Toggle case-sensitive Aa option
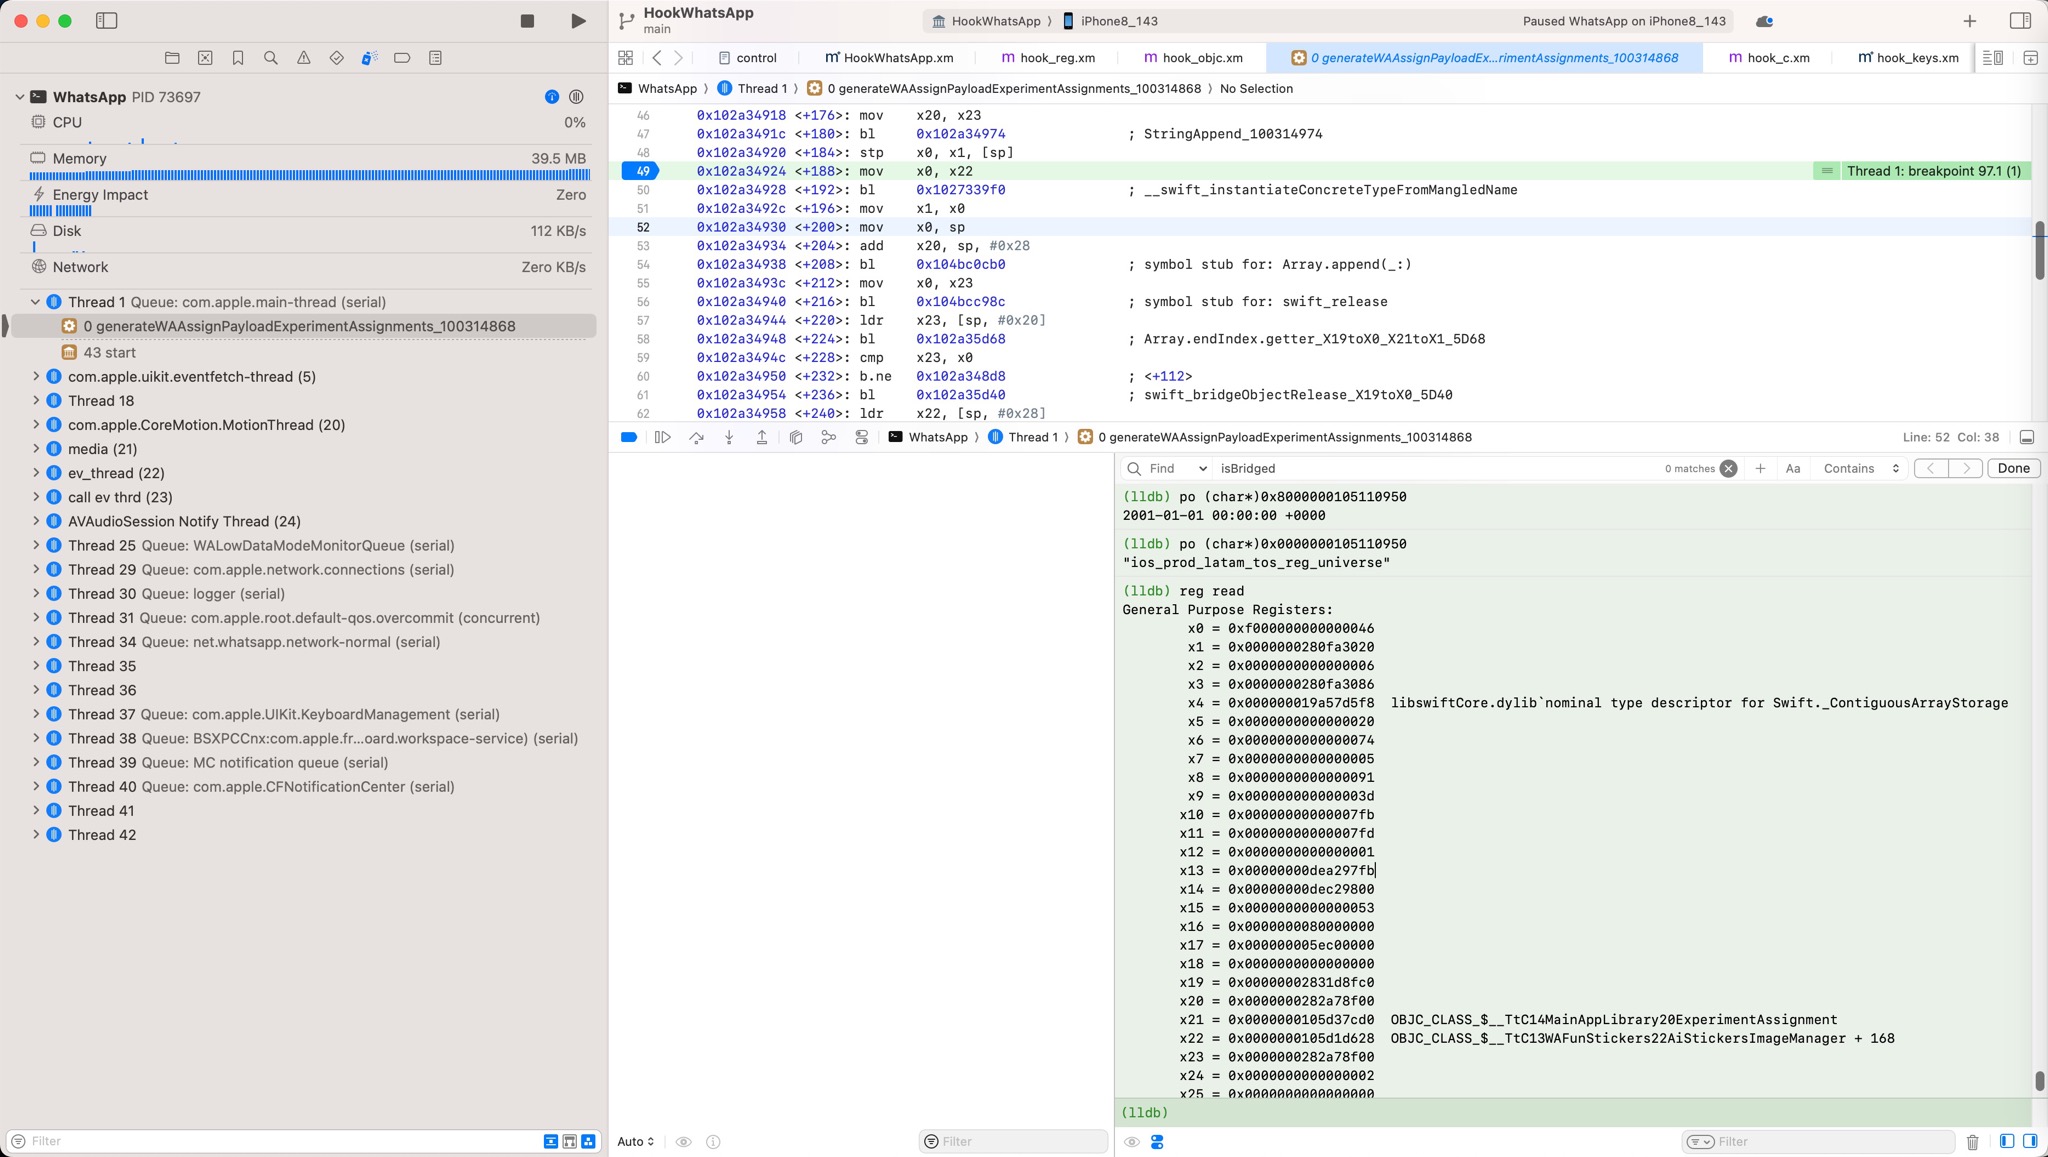The width and height of the screenshot is (2048, 1157). tap(1793, 468)
